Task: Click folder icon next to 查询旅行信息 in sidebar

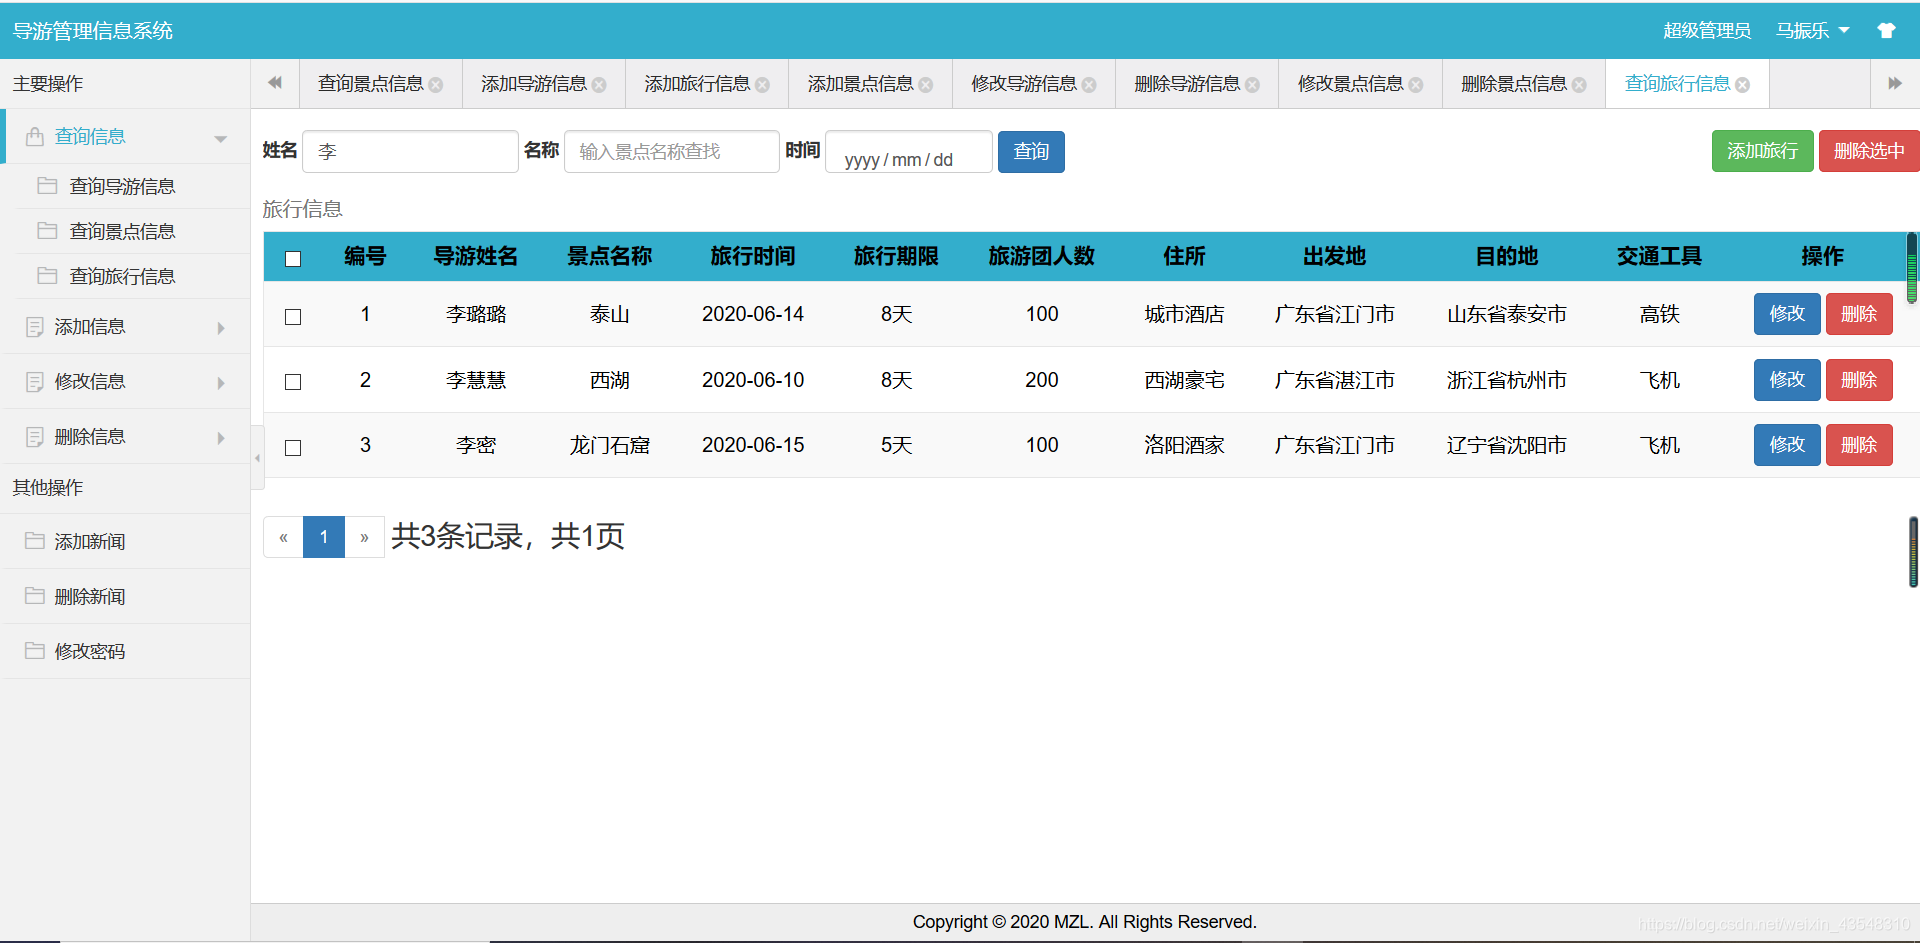Action: pos(47,275)
